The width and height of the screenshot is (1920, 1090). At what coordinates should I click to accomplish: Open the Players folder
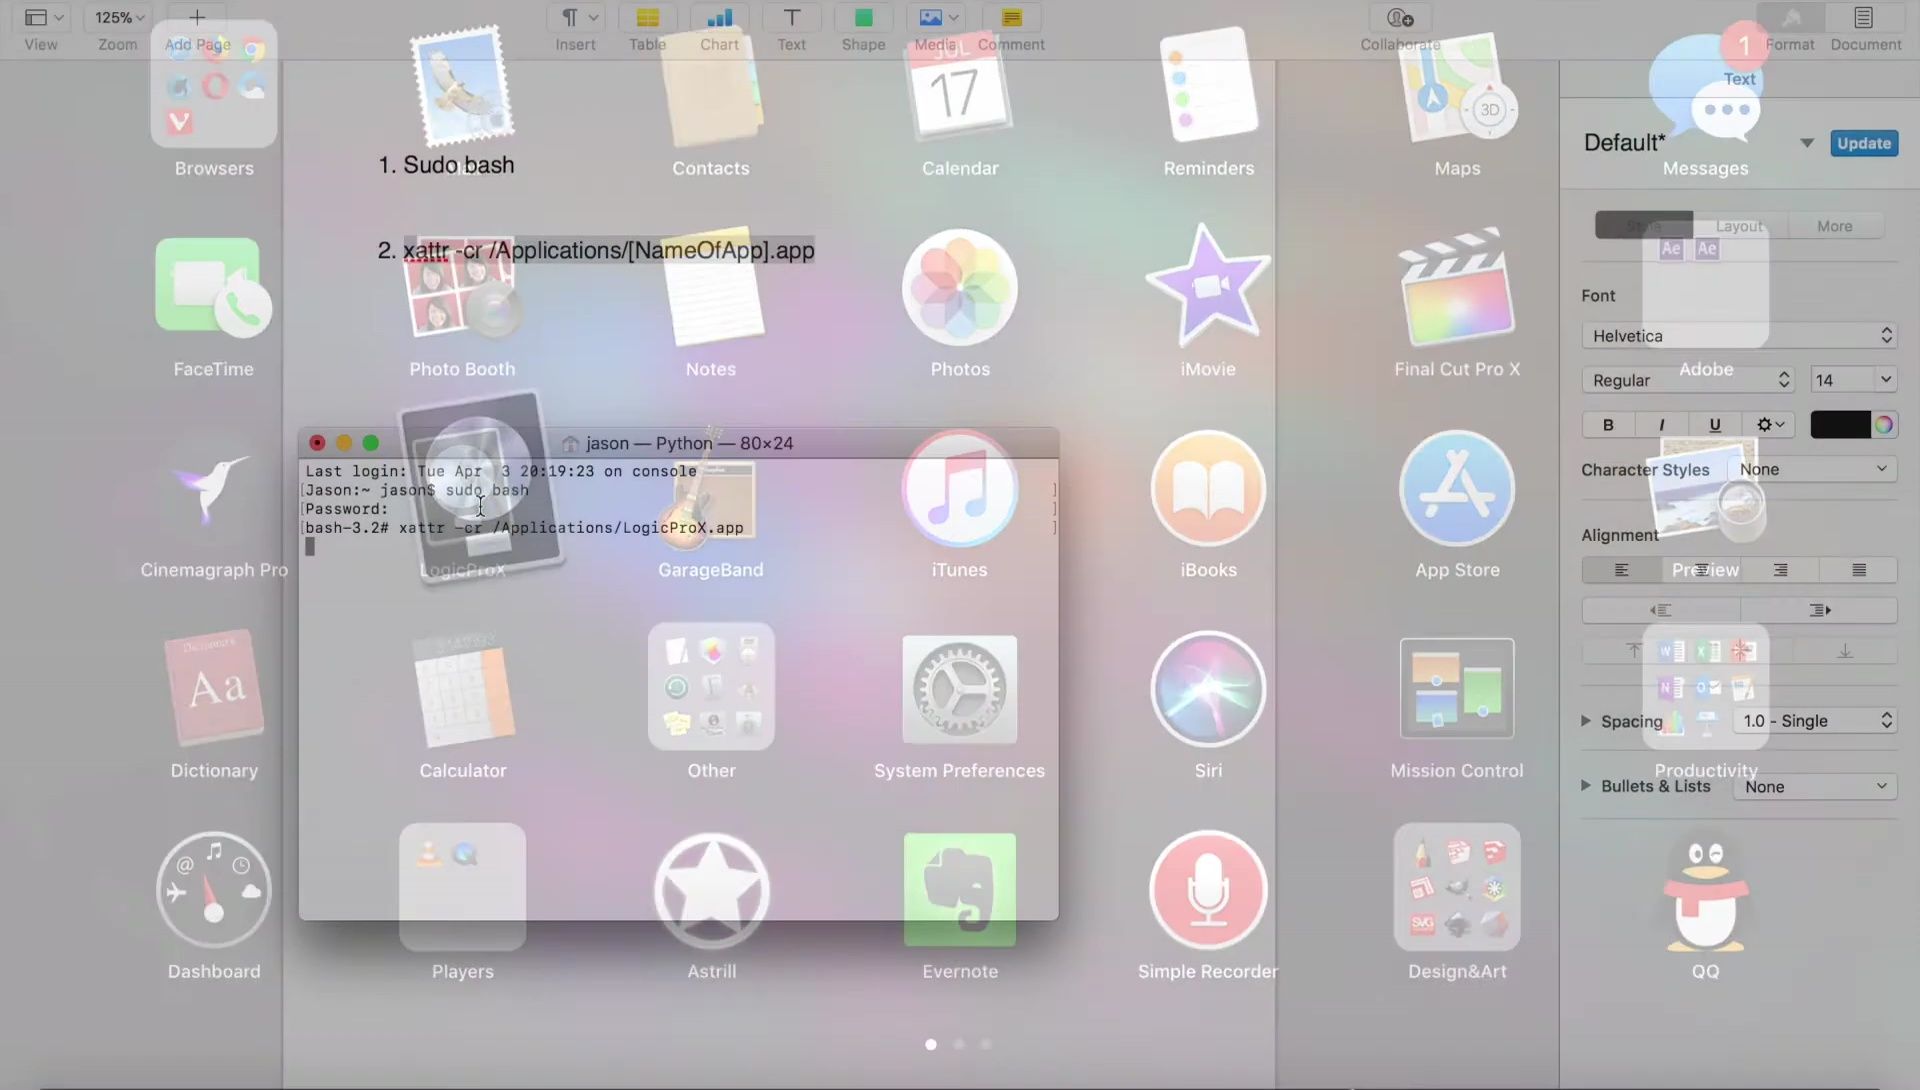click(462, 887)
